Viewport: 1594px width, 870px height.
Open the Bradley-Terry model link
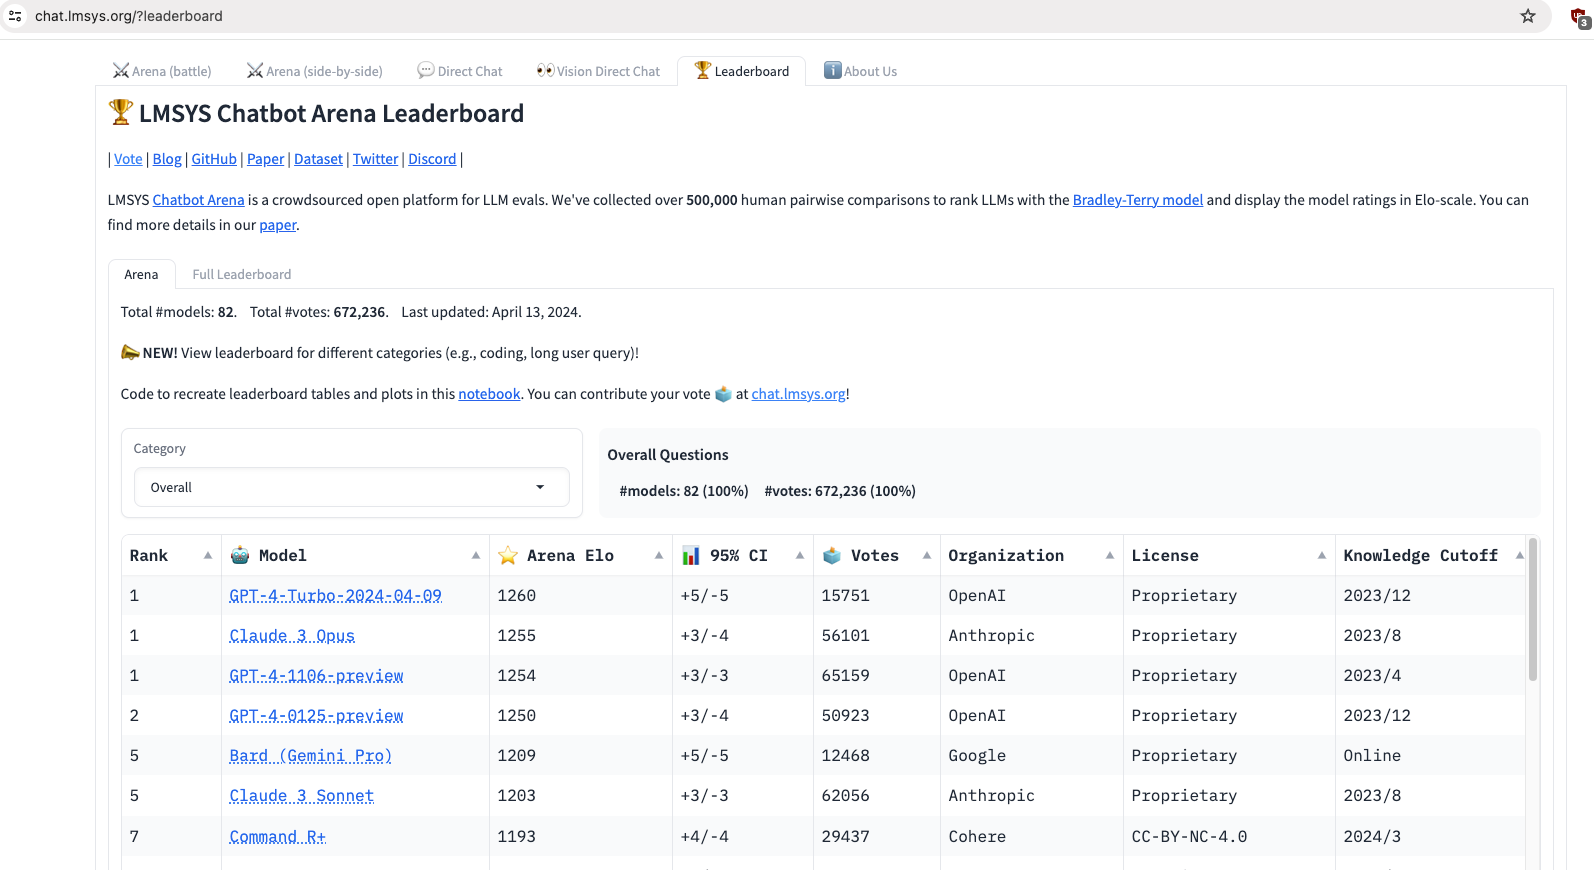(x=1138, y=200)
